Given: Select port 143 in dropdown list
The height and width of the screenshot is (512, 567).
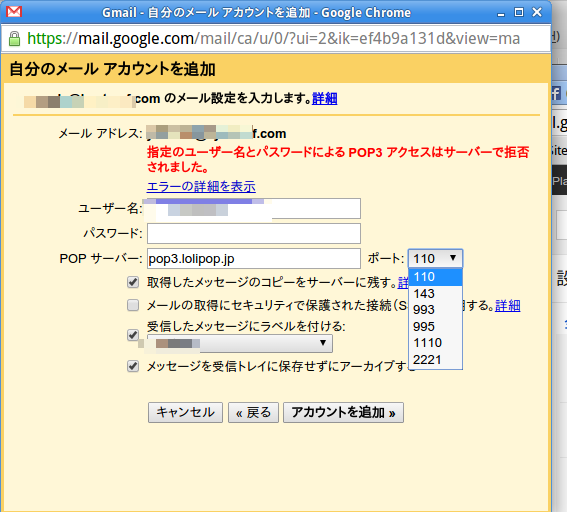Looking at the screenshot, I should click(435, 294).
